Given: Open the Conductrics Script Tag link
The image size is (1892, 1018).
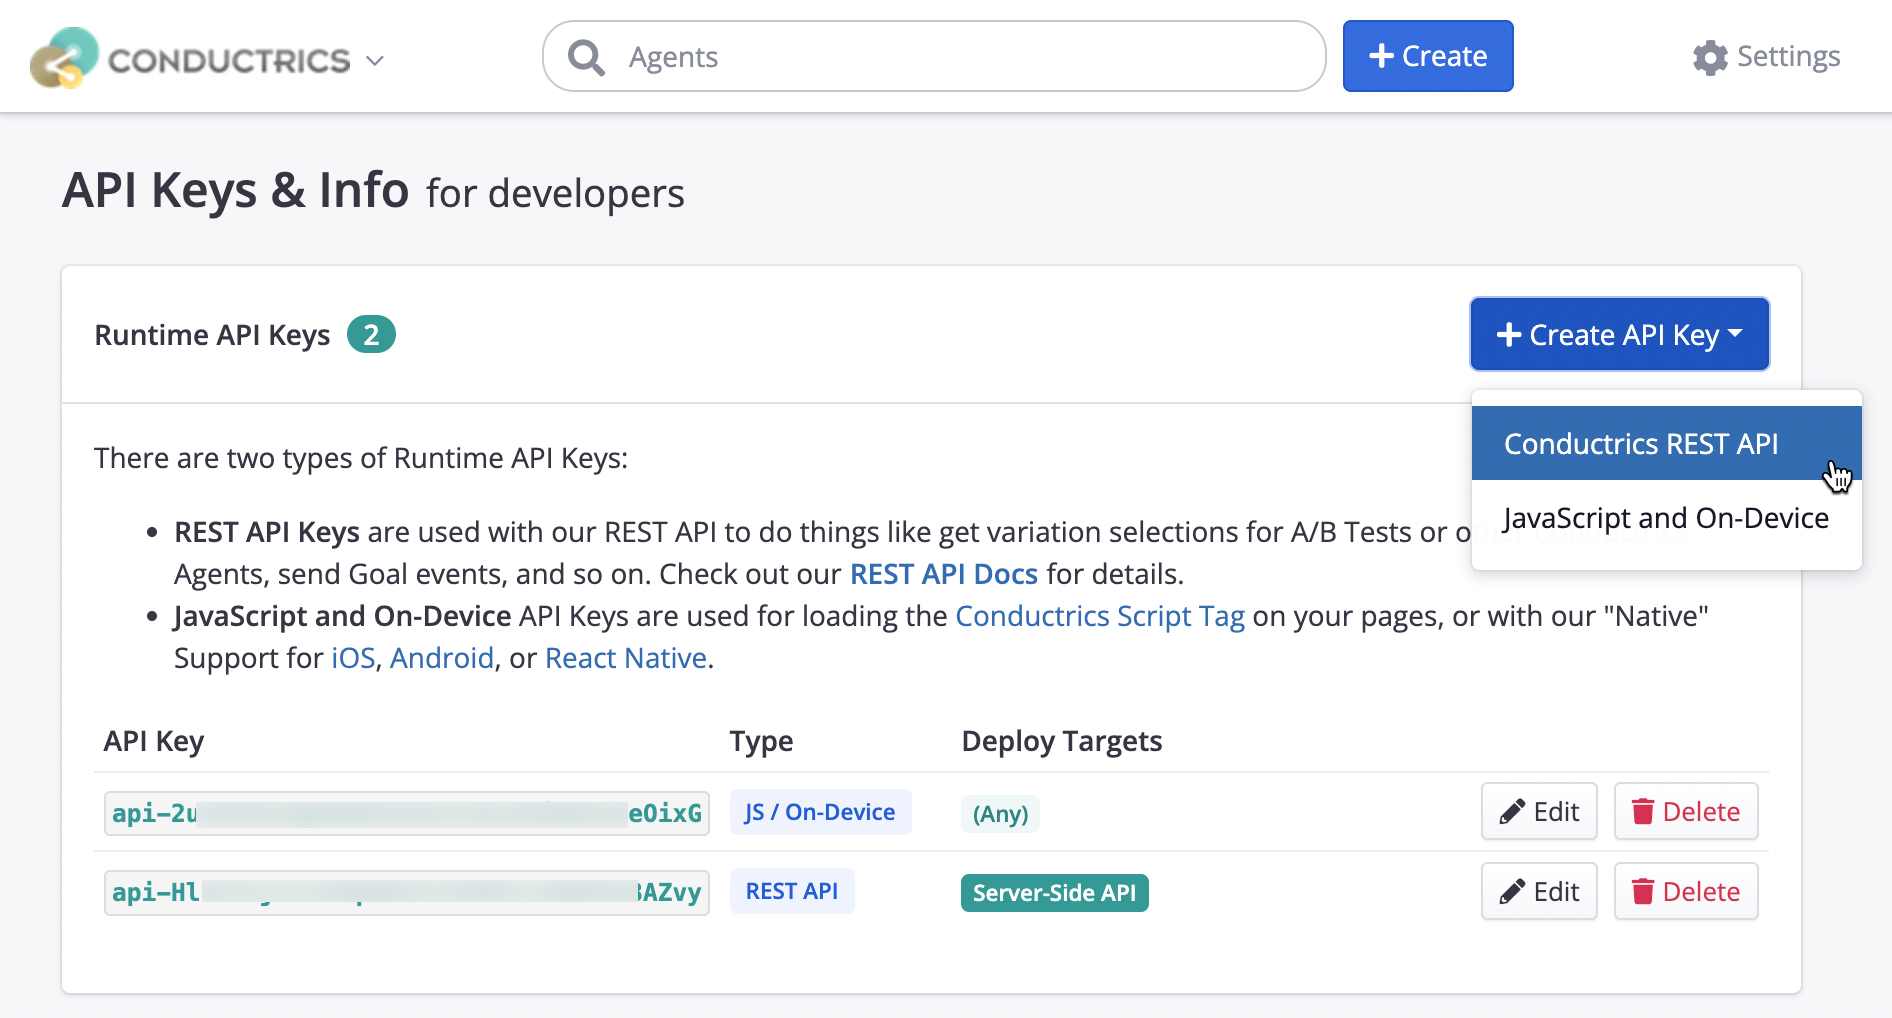Looking at the screenshot, I should [x=1099, y=616].
